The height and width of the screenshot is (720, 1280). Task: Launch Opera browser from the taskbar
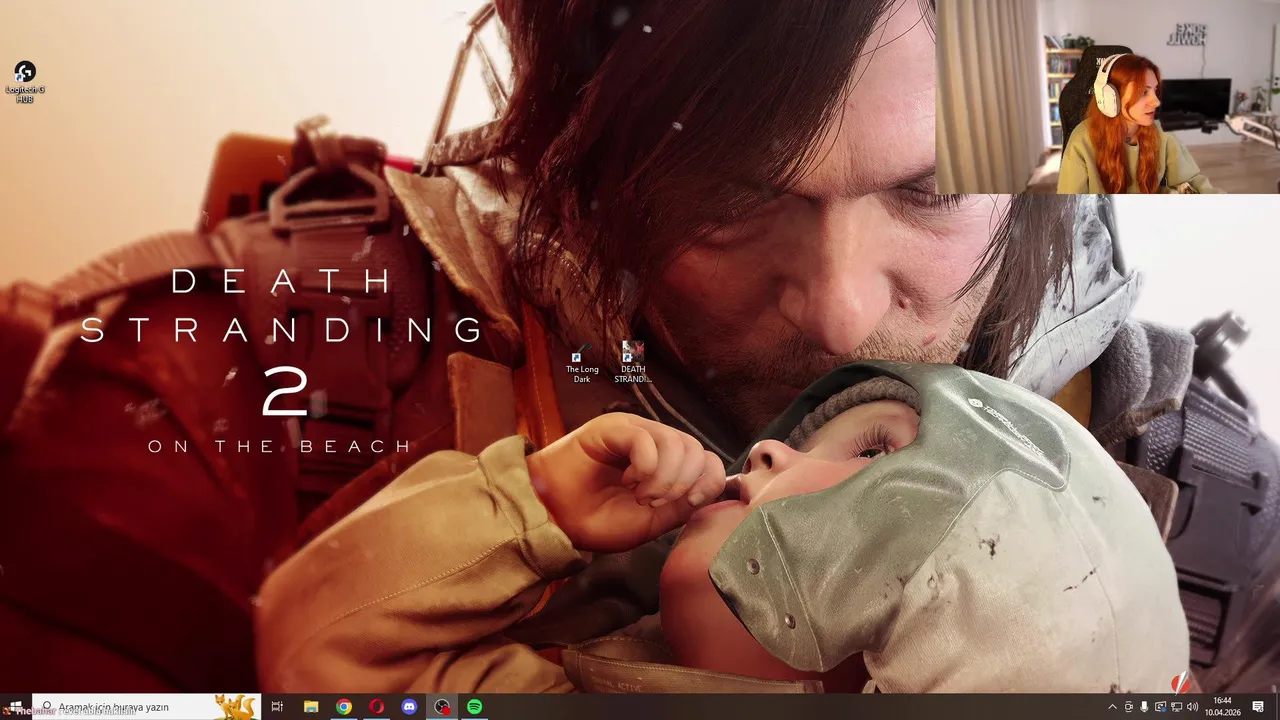coord(376,707)
